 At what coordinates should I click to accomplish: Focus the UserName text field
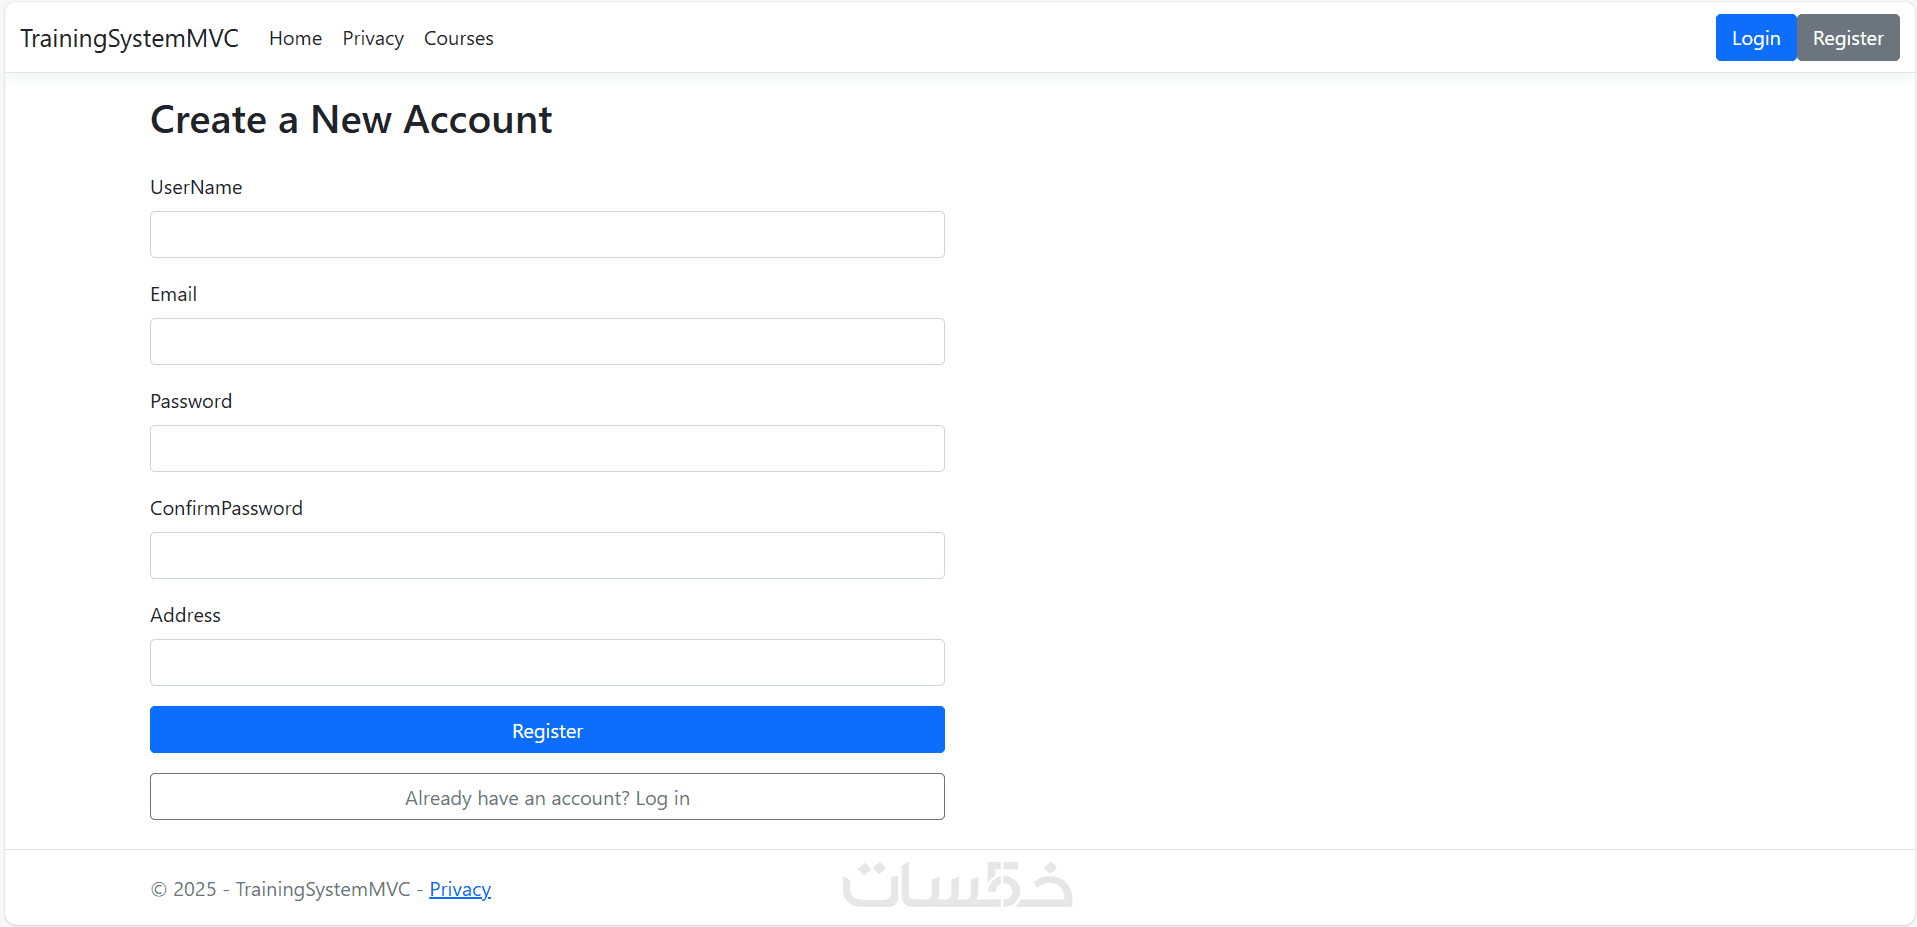[x=547, y=235]
